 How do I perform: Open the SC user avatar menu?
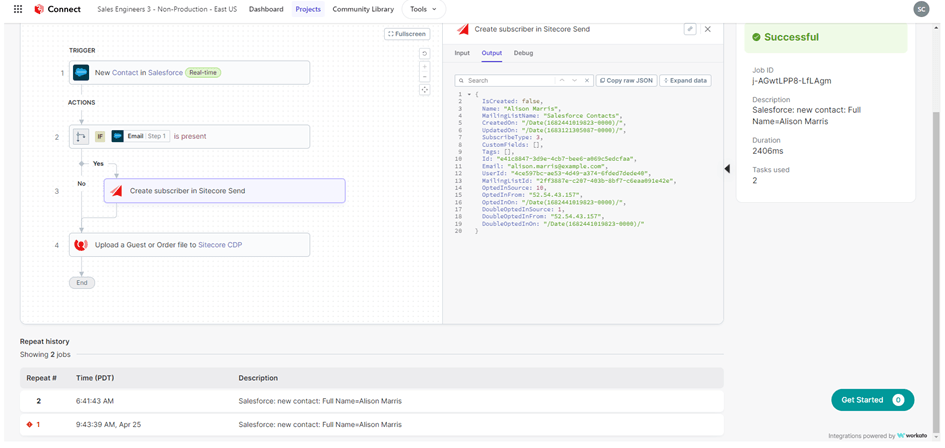coord(921,9)
